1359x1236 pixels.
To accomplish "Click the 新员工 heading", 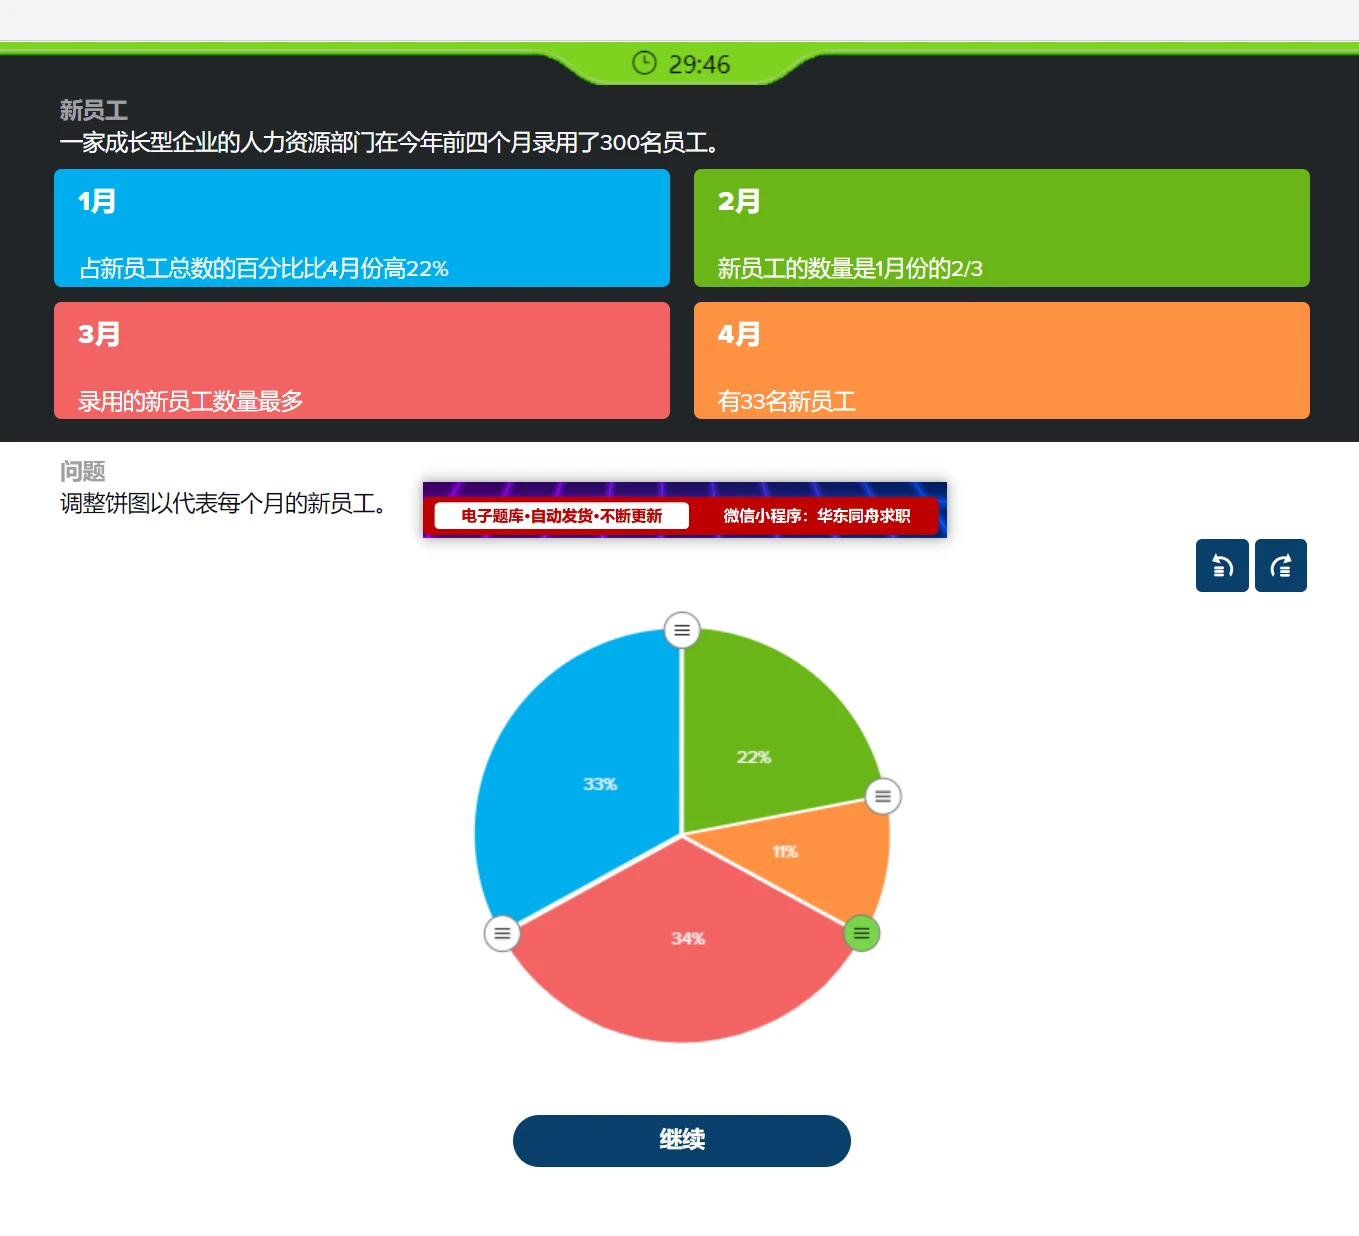I will (94, 110).
